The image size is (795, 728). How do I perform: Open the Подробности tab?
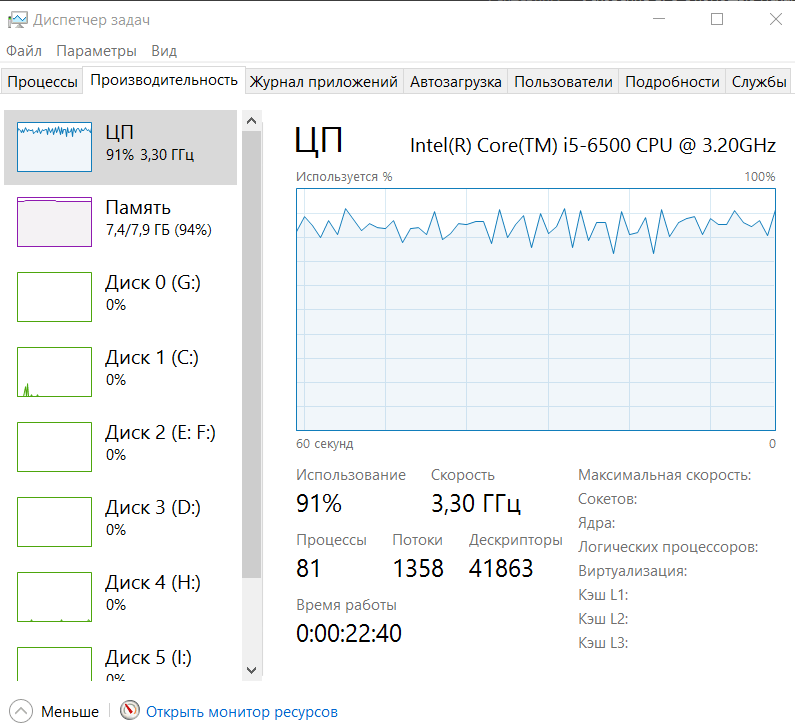[x=672, y=82]
